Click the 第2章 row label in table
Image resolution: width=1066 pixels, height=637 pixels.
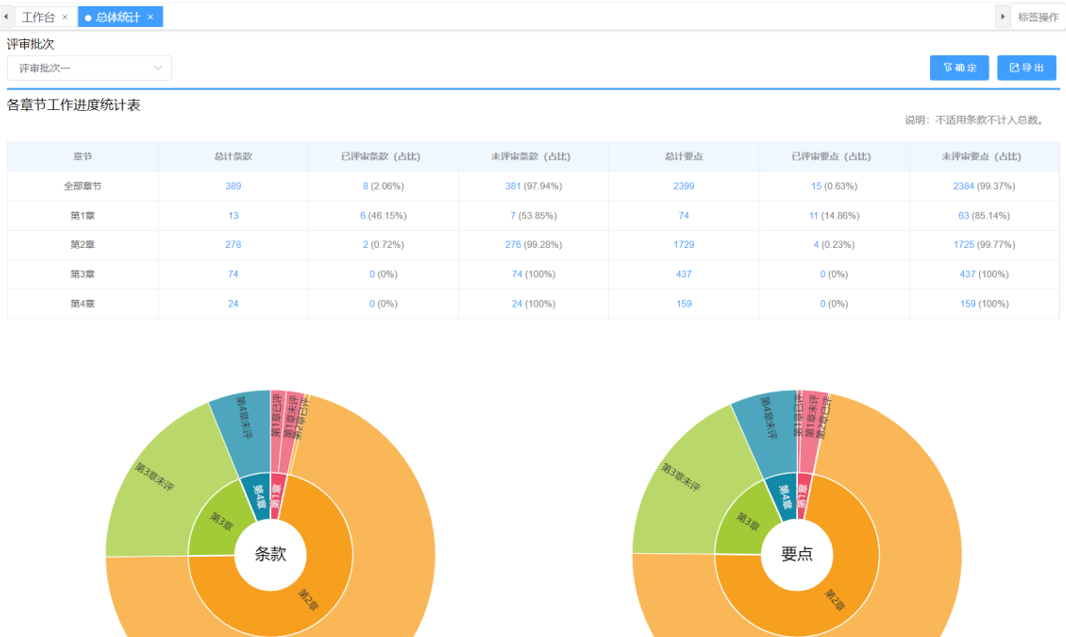pos(83,245)
